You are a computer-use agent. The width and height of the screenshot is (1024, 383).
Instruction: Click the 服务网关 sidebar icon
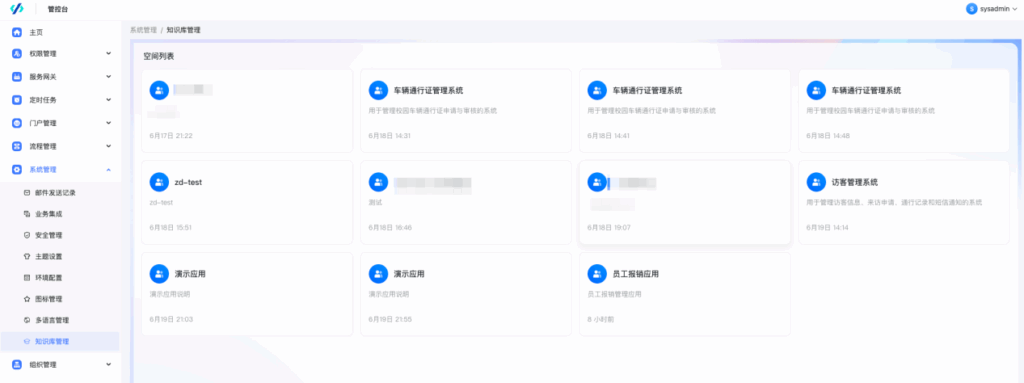point(17,76)
